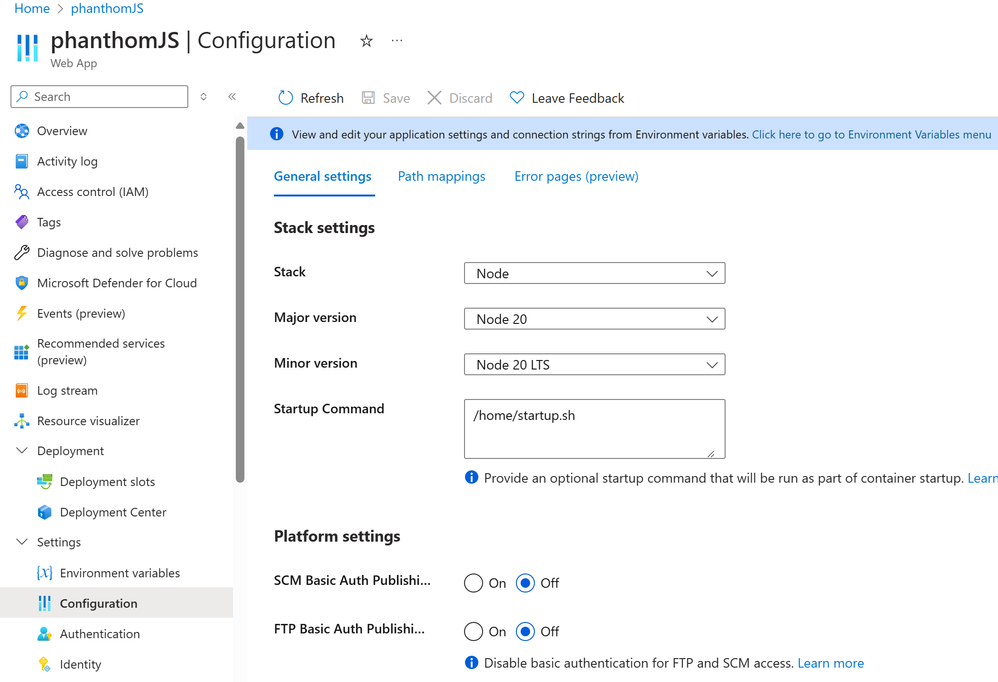Screen dimensions: 998x682
Task: Open the Stack dropdown showing Node
Action: coord(594,273)
